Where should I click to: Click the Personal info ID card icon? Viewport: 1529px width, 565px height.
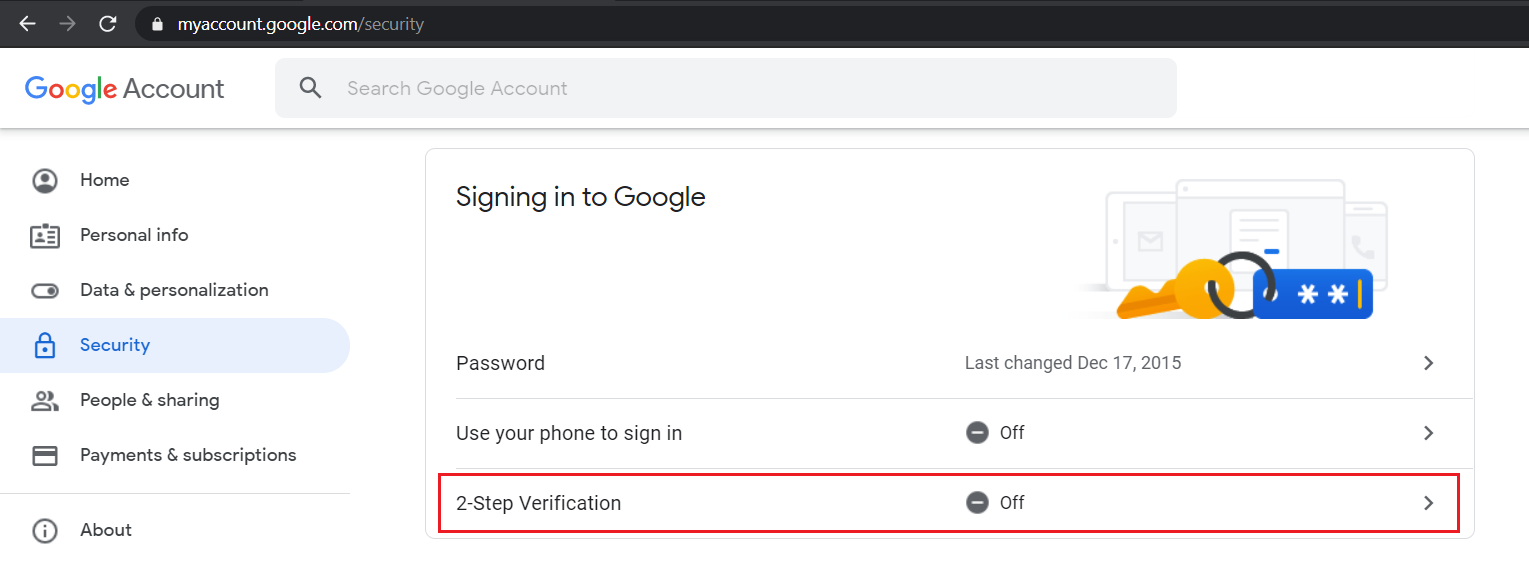[45, 236]
